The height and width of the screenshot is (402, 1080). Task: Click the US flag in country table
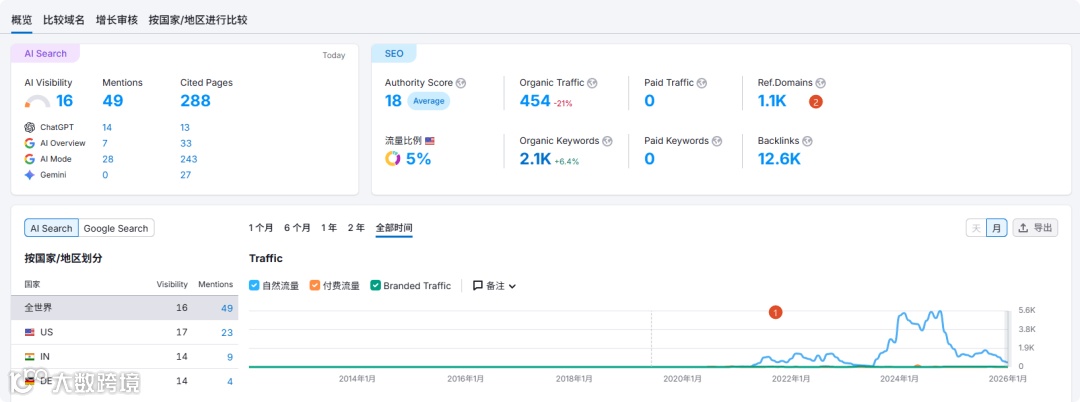coord(30,332)
